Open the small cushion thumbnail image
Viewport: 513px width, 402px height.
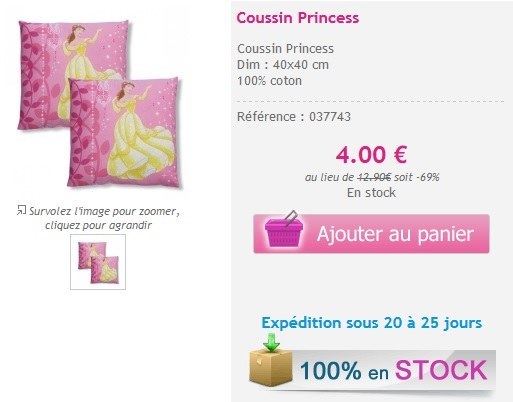coord(98,262)
